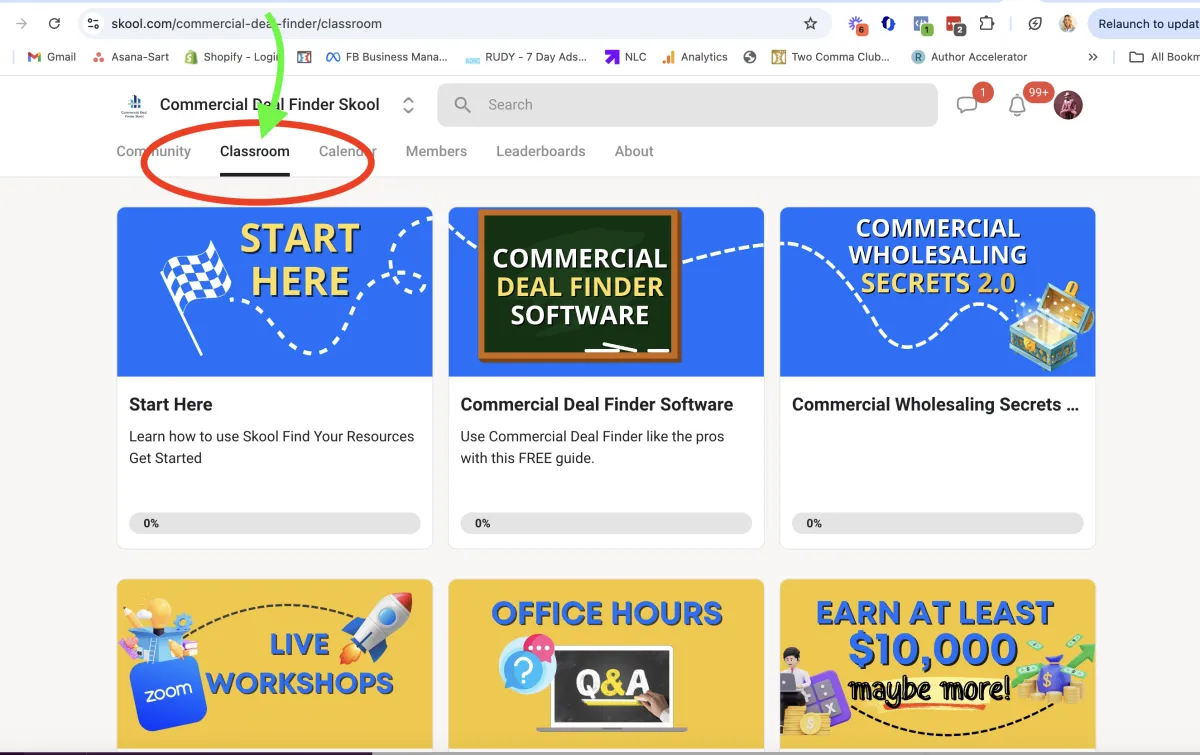Open the Asana-Sart bookmark

(x=130, y=57)
